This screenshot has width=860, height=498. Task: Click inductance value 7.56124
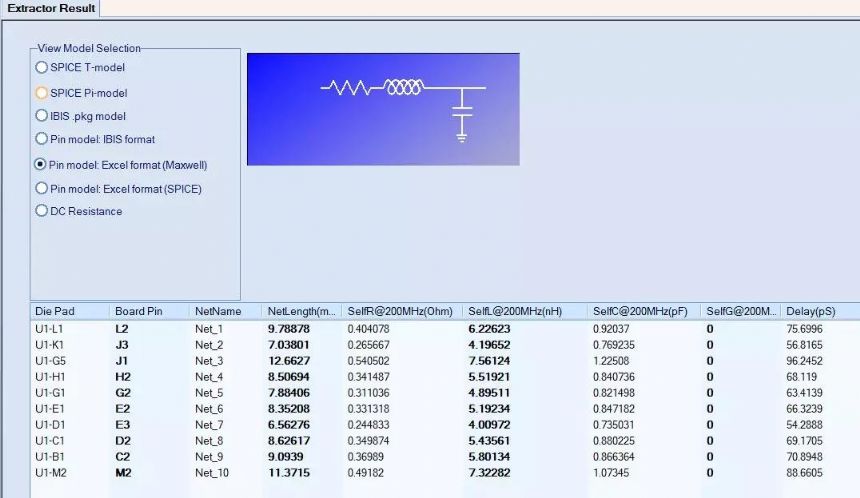489,361
